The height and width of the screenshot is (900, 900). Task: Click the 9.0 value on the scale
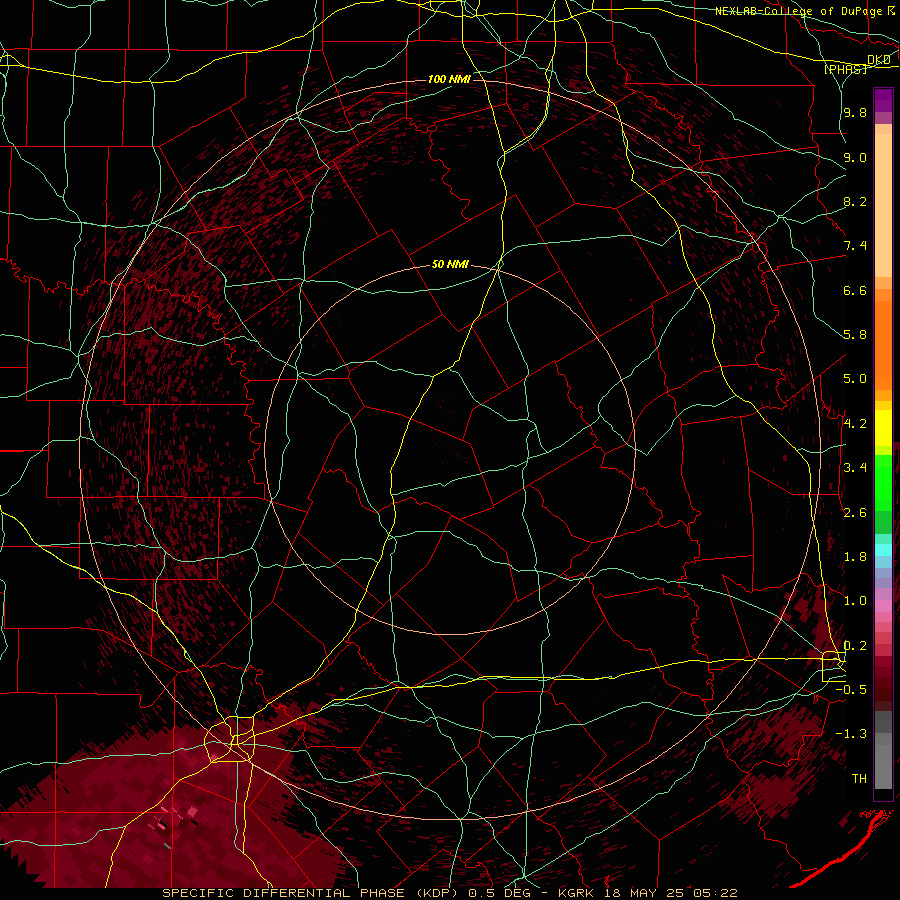click(x=855, y=157)
